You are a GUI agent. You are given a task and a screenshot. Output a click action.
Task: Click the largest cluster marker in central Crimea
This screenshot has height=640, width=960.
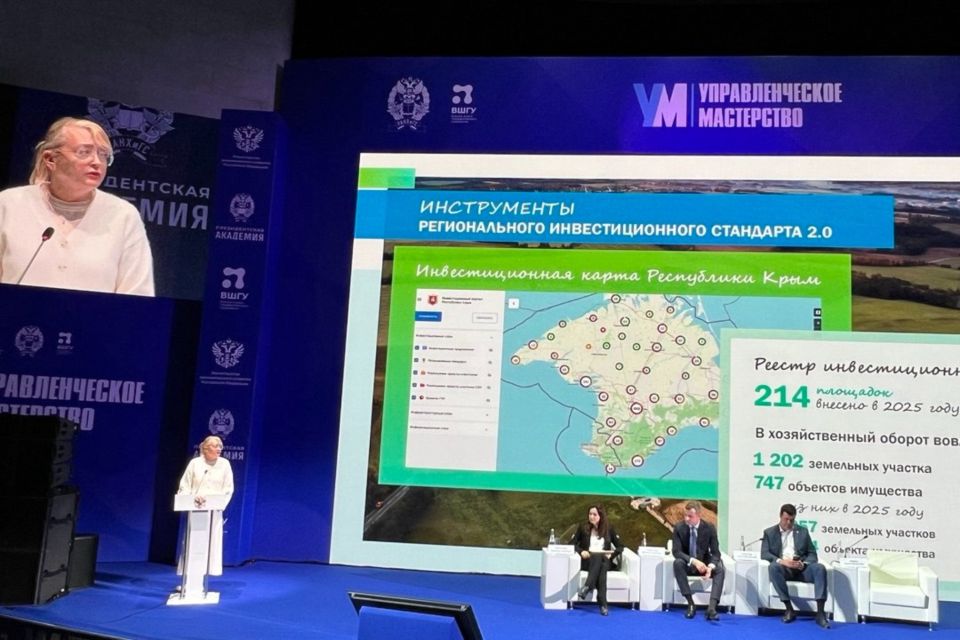636,408
